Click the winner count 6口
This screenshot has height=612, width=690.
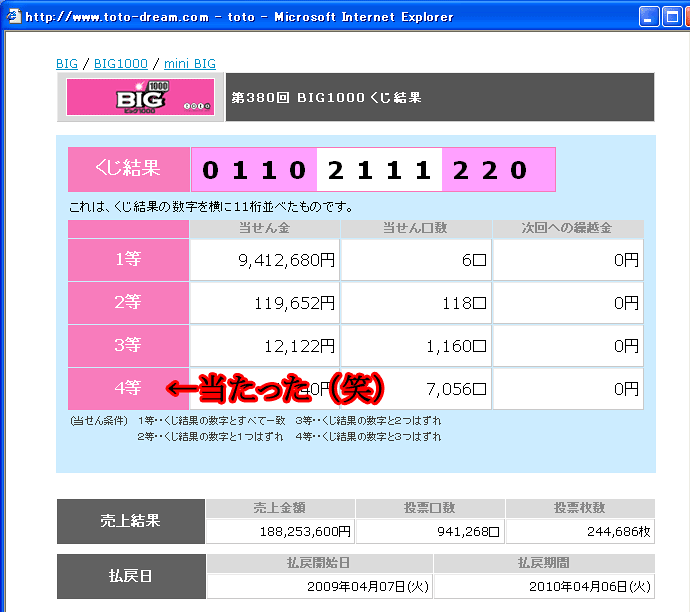[x=474, y=260]
